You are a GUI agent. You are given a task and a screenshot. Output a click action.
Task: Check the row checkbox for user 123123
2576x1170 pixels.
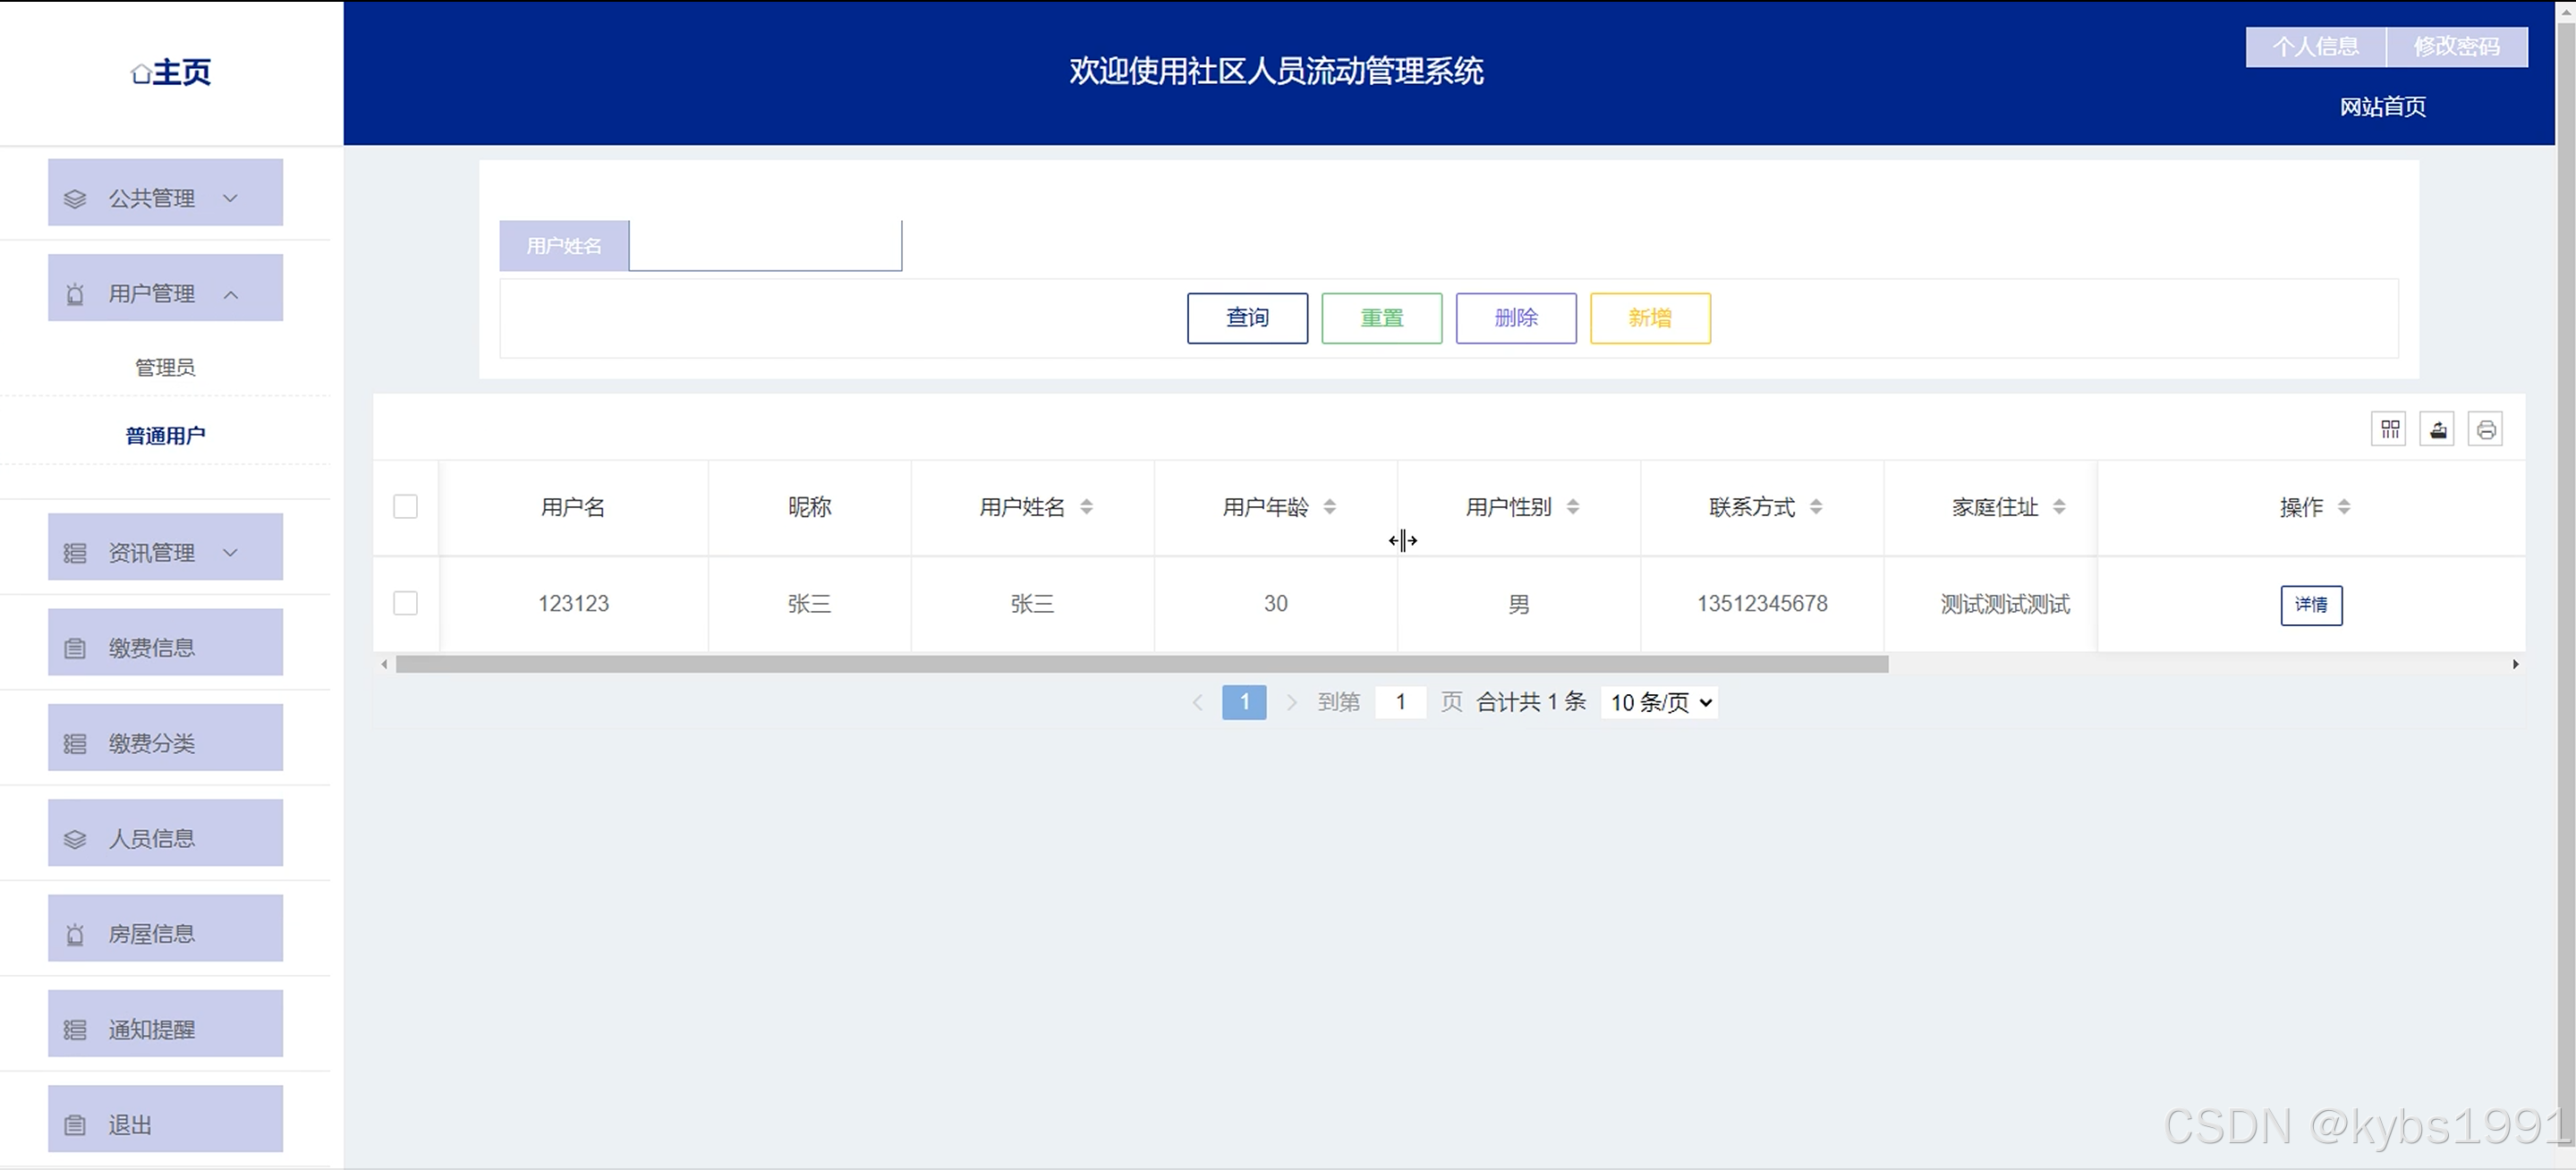pyautogui.click(x=405, y=603)
